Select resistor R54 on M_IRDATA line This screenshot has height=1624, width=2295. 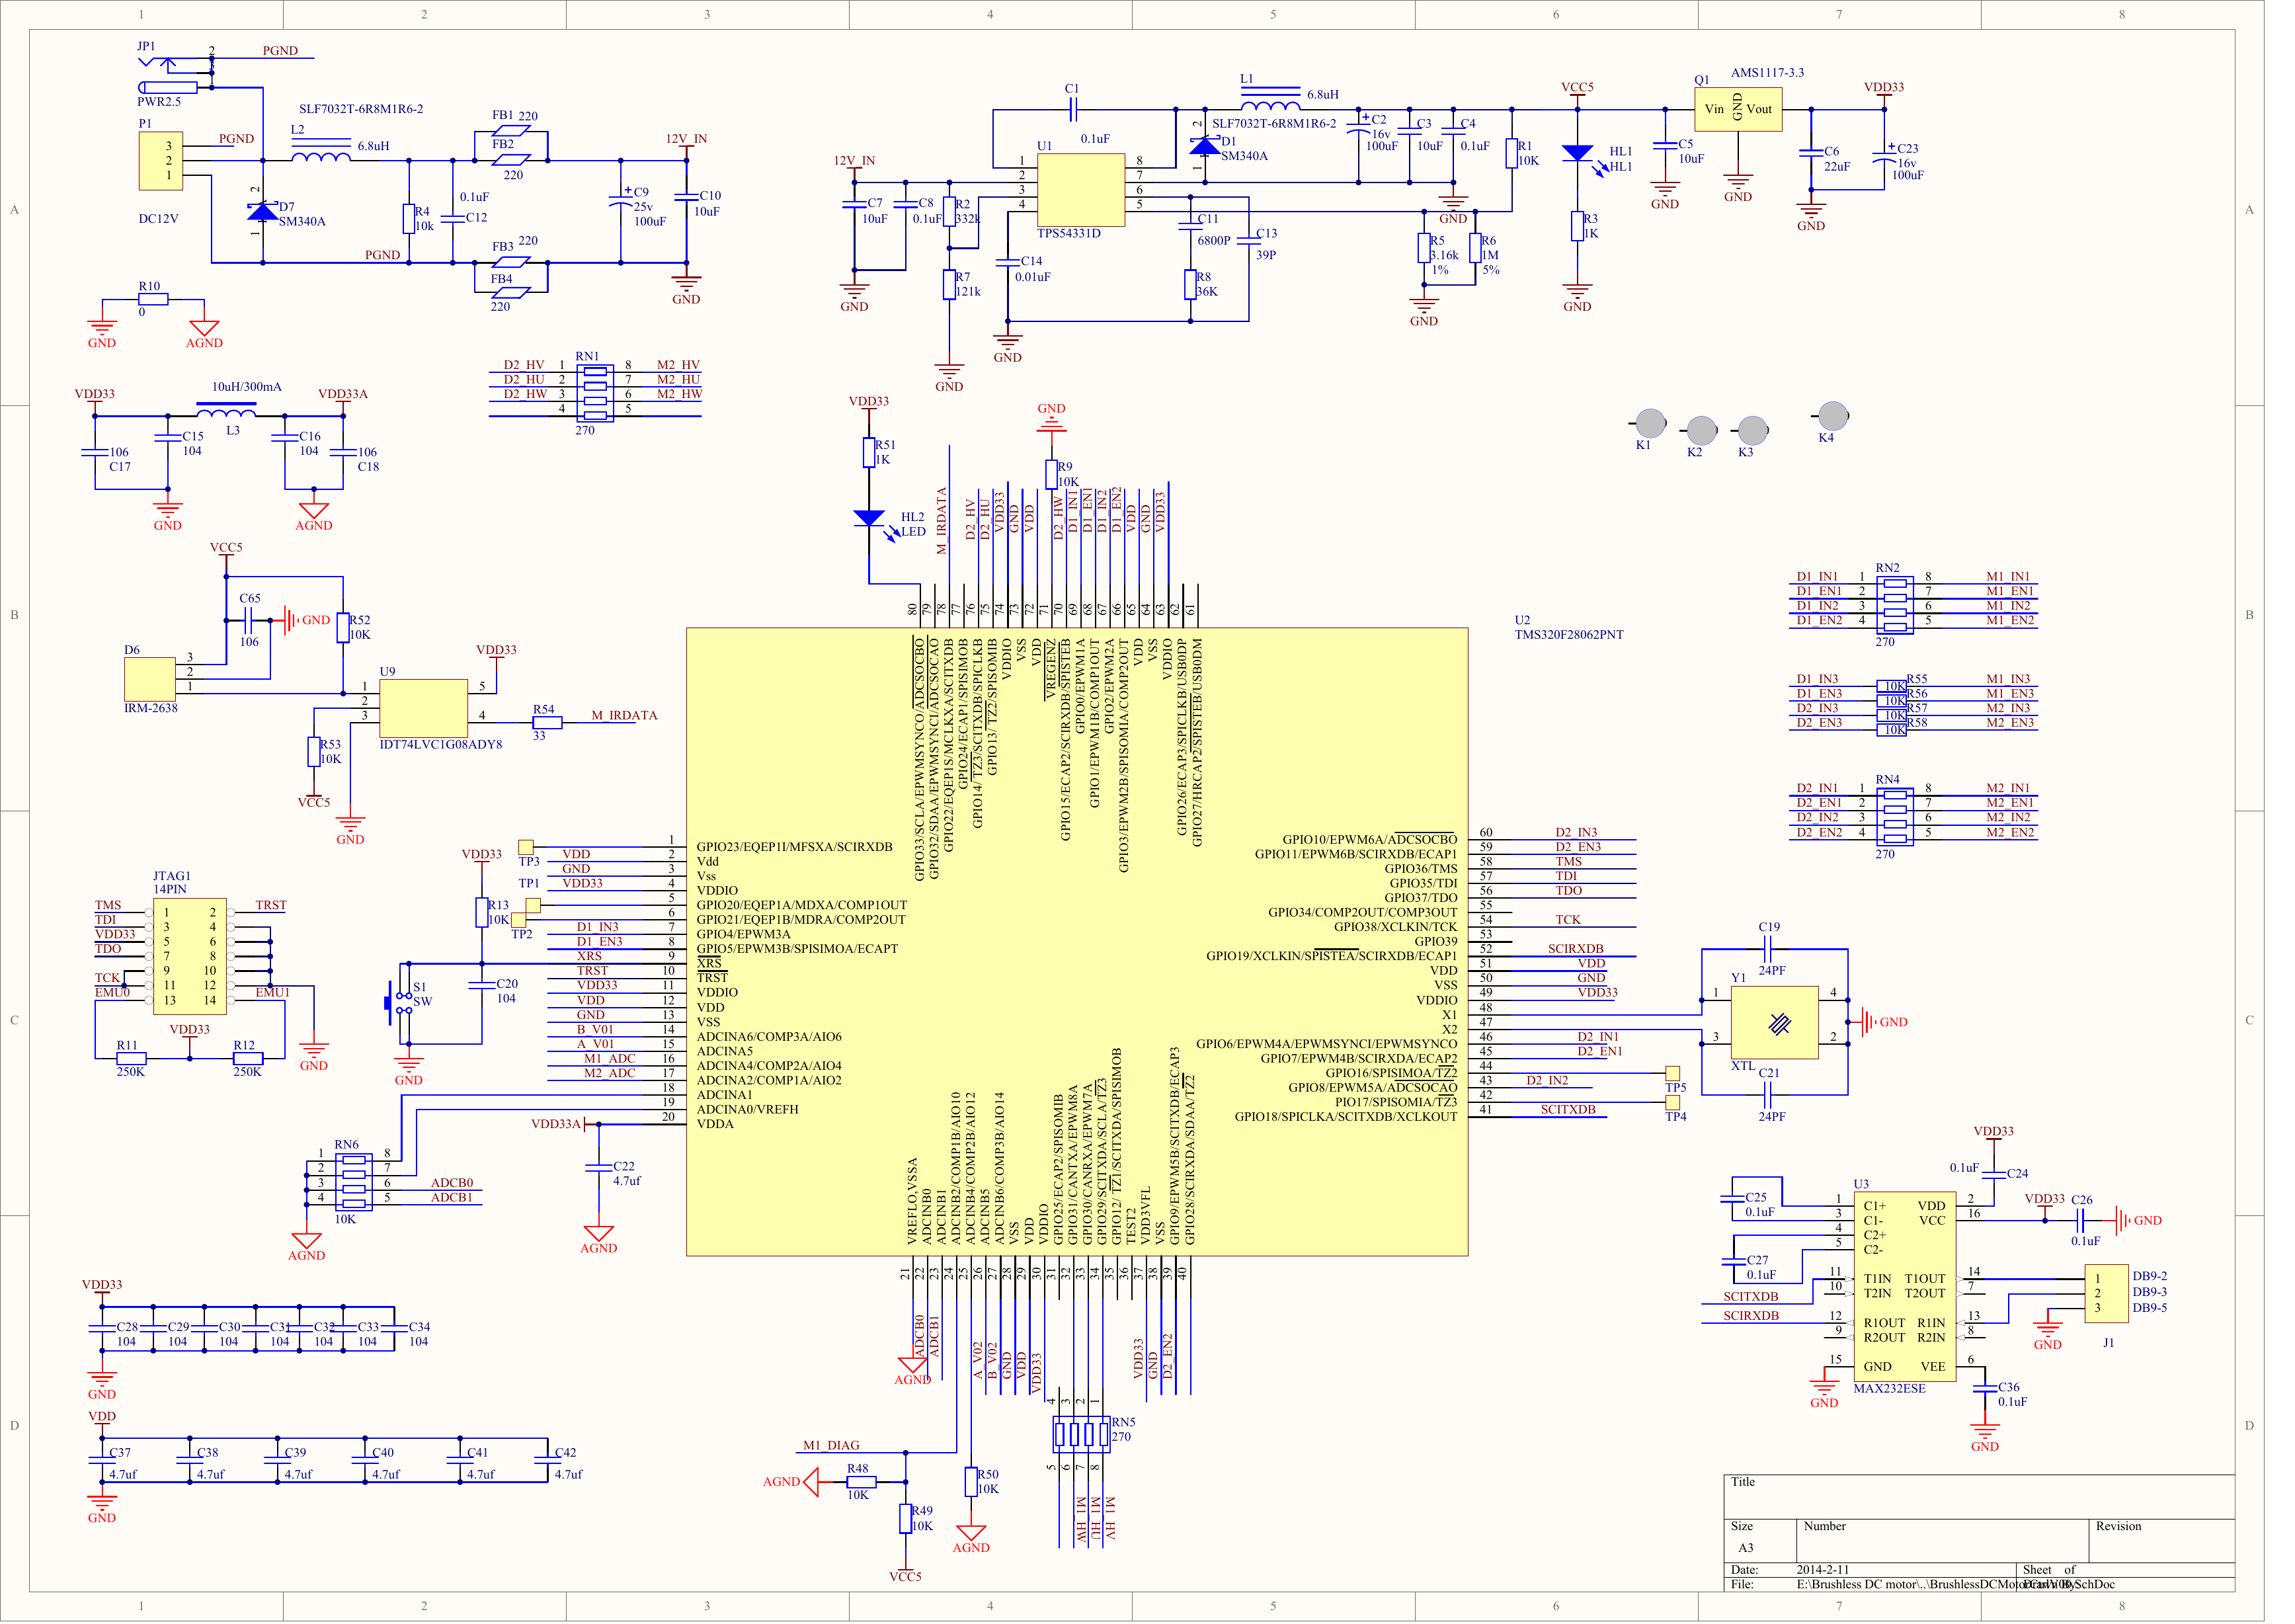[x=547, y=723]
